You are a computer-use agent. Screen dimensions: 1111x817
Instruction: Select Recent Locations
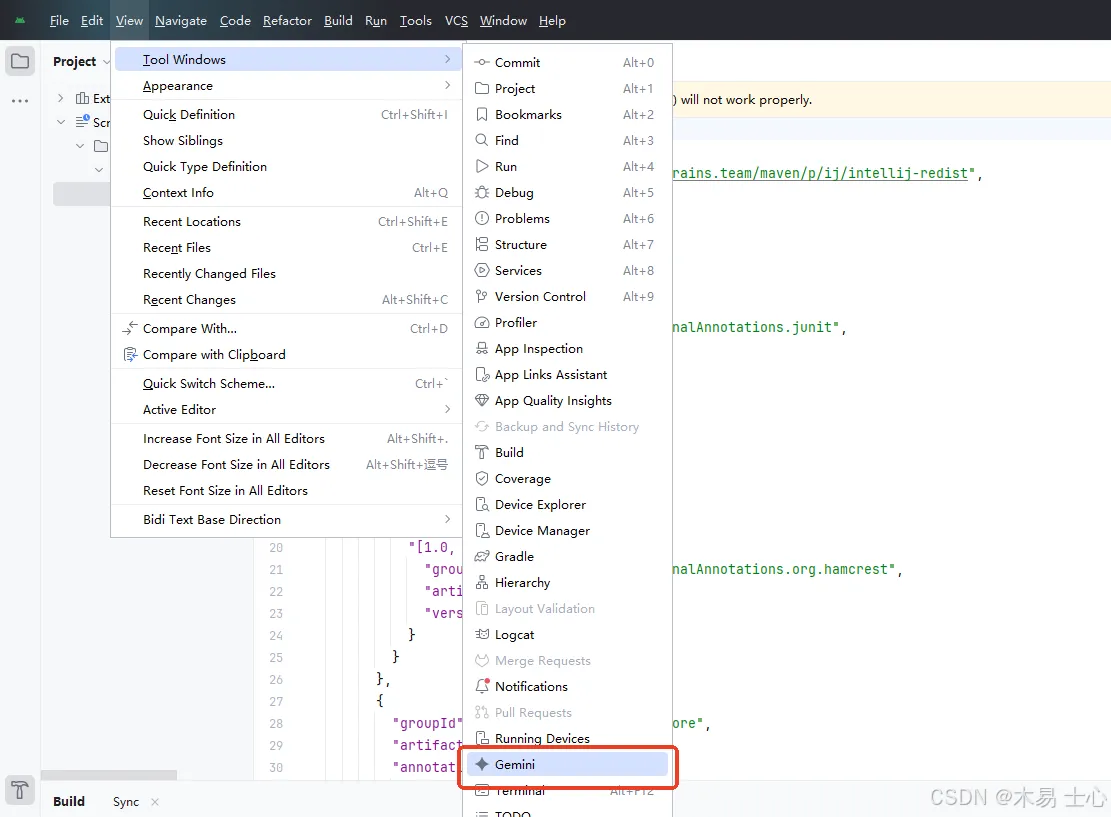[x=287, y=222]
